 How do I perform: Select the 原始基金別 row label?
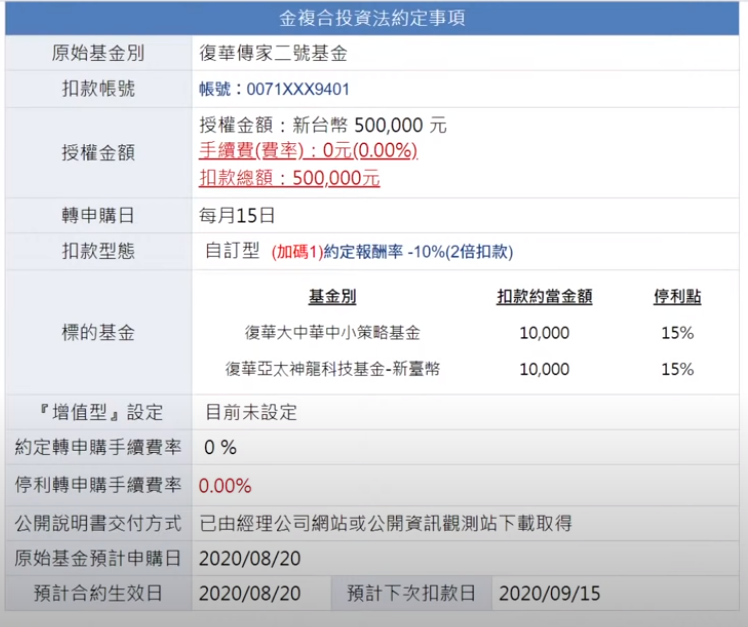[98, 53]
